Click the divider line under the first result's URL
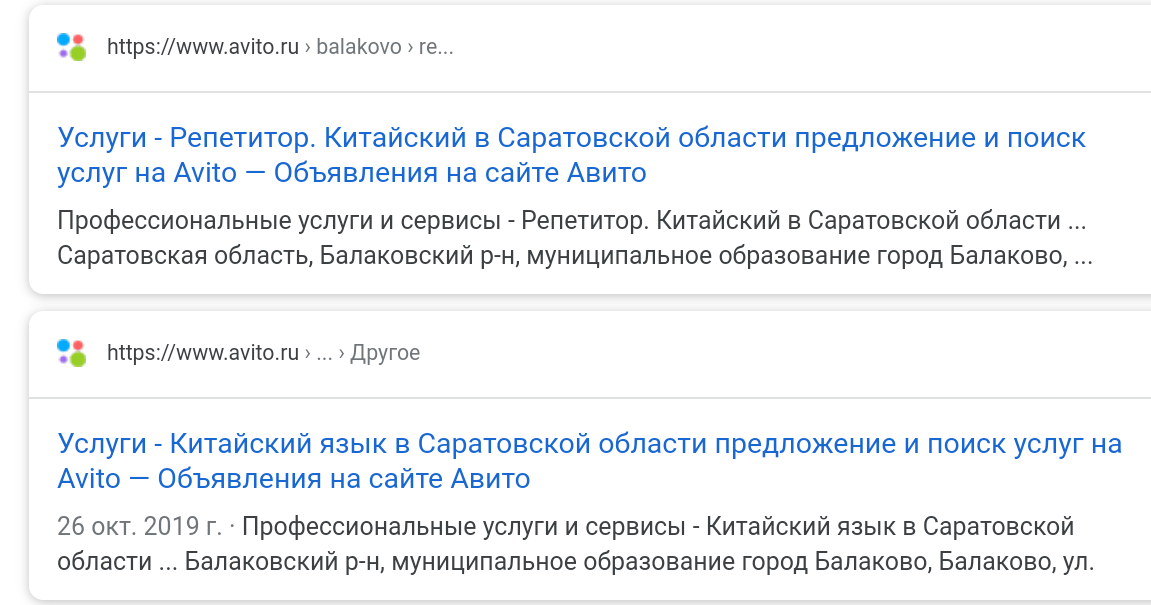Image resolution: width=1151 pixels, height=605 pixels. (589, 92)
